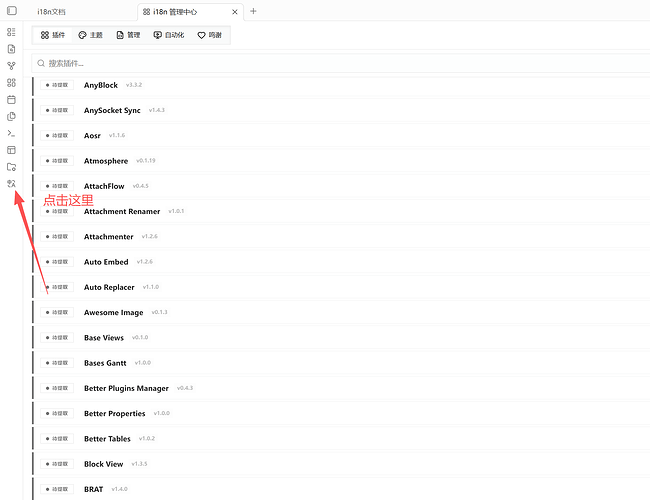Click the four-squares ribbon icon in sidebar
650x500 pixels.
coord(11,83)
